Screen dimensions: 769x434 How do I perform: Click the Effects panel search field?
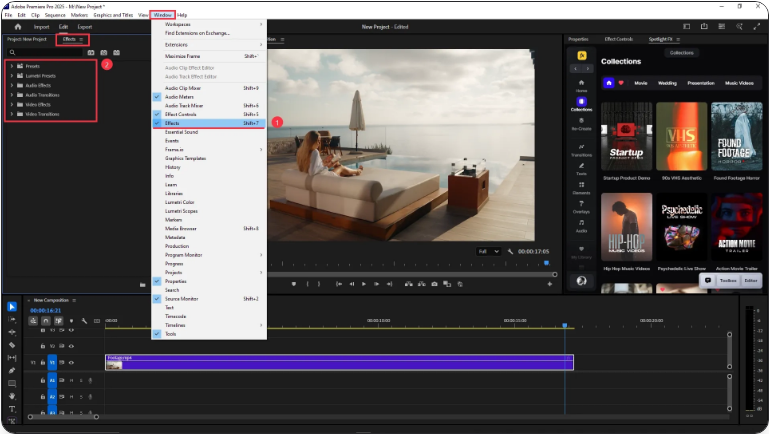tap(45, 52)
